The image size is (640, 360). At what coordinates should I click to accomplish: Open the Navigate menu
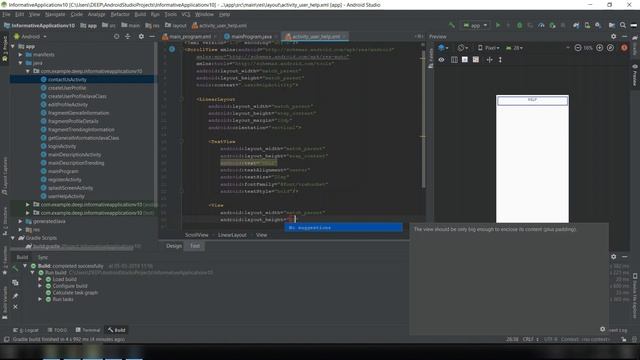coord(55,14)
